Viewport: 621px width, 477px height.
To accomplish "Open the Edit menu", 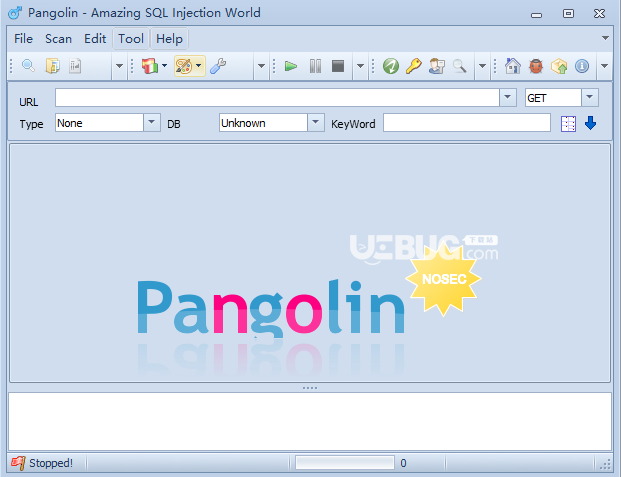I will [95, 39].
